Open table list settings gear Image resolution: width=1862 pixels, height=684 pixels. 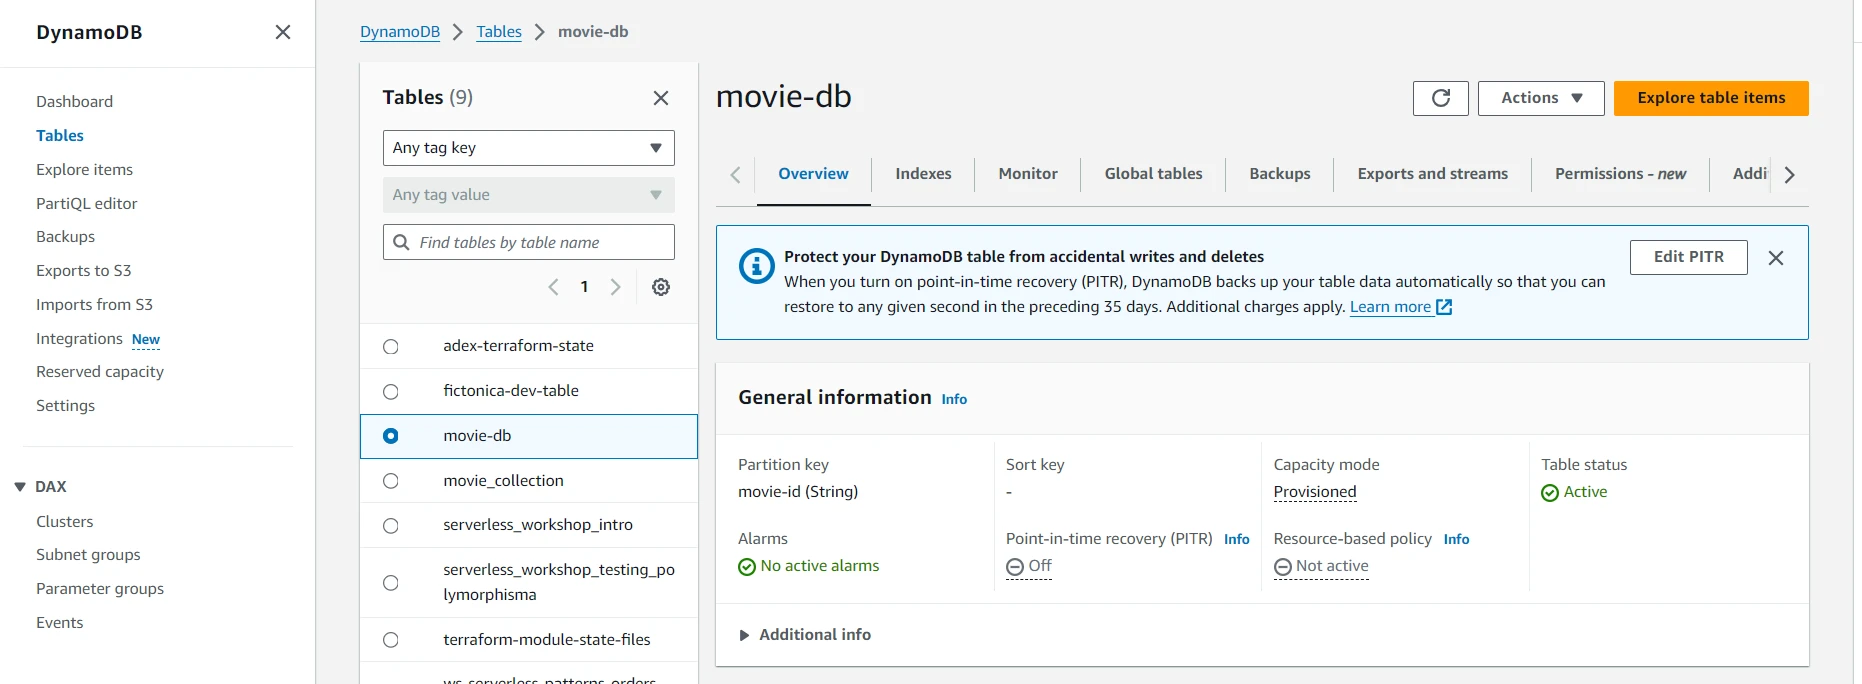pyautogui.click(x=661, y=287)
